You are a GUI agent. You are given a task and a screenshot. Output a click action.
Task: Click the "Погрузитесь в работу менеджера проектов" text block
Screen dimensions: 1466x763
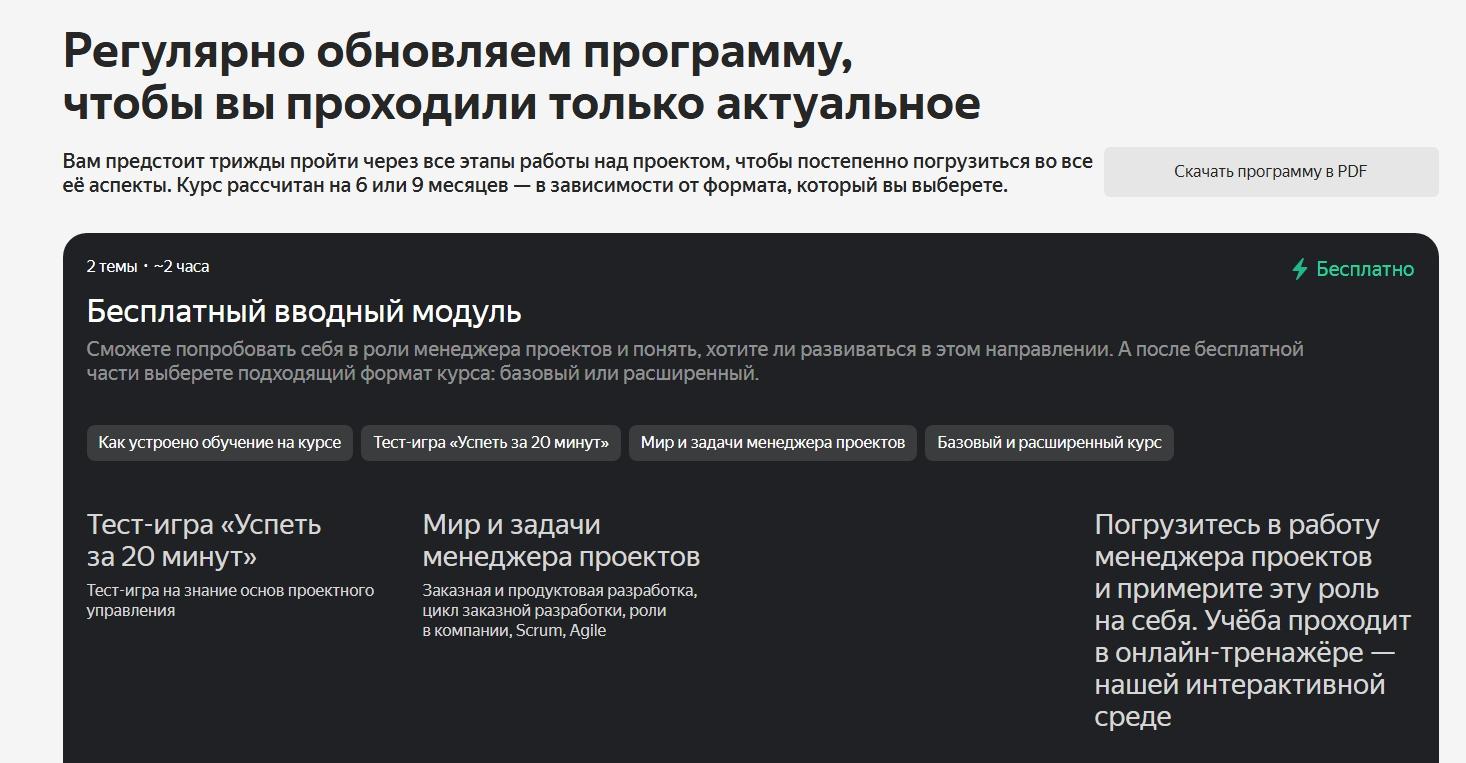1252,620
